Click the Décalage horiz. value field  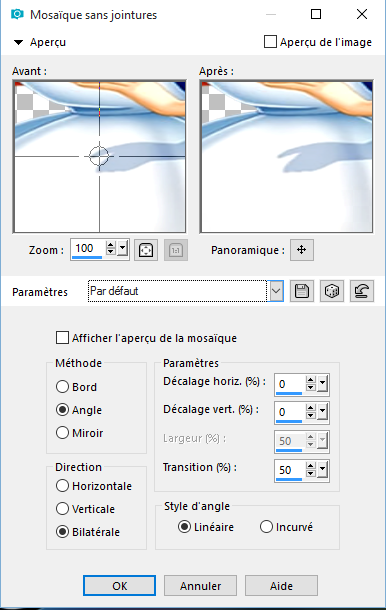point(290,384)
